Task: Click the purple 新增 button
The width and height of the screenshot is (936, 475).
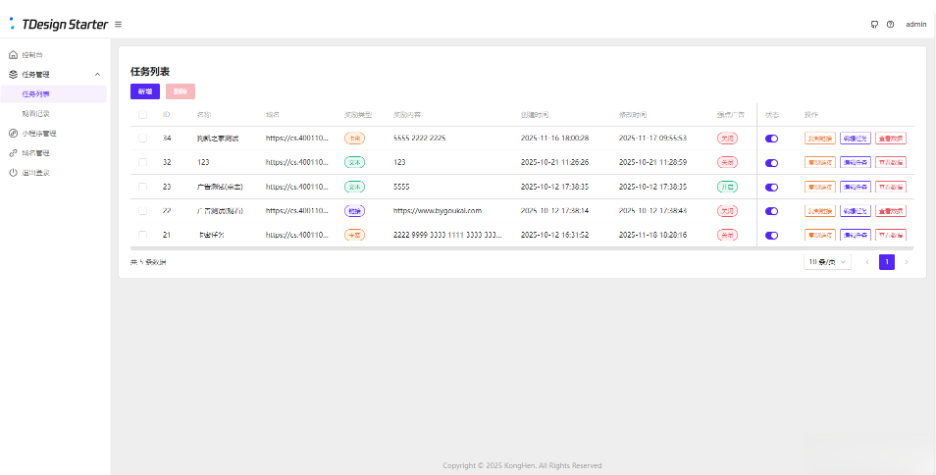Action: pyautogui.click(x=145, y=91)
